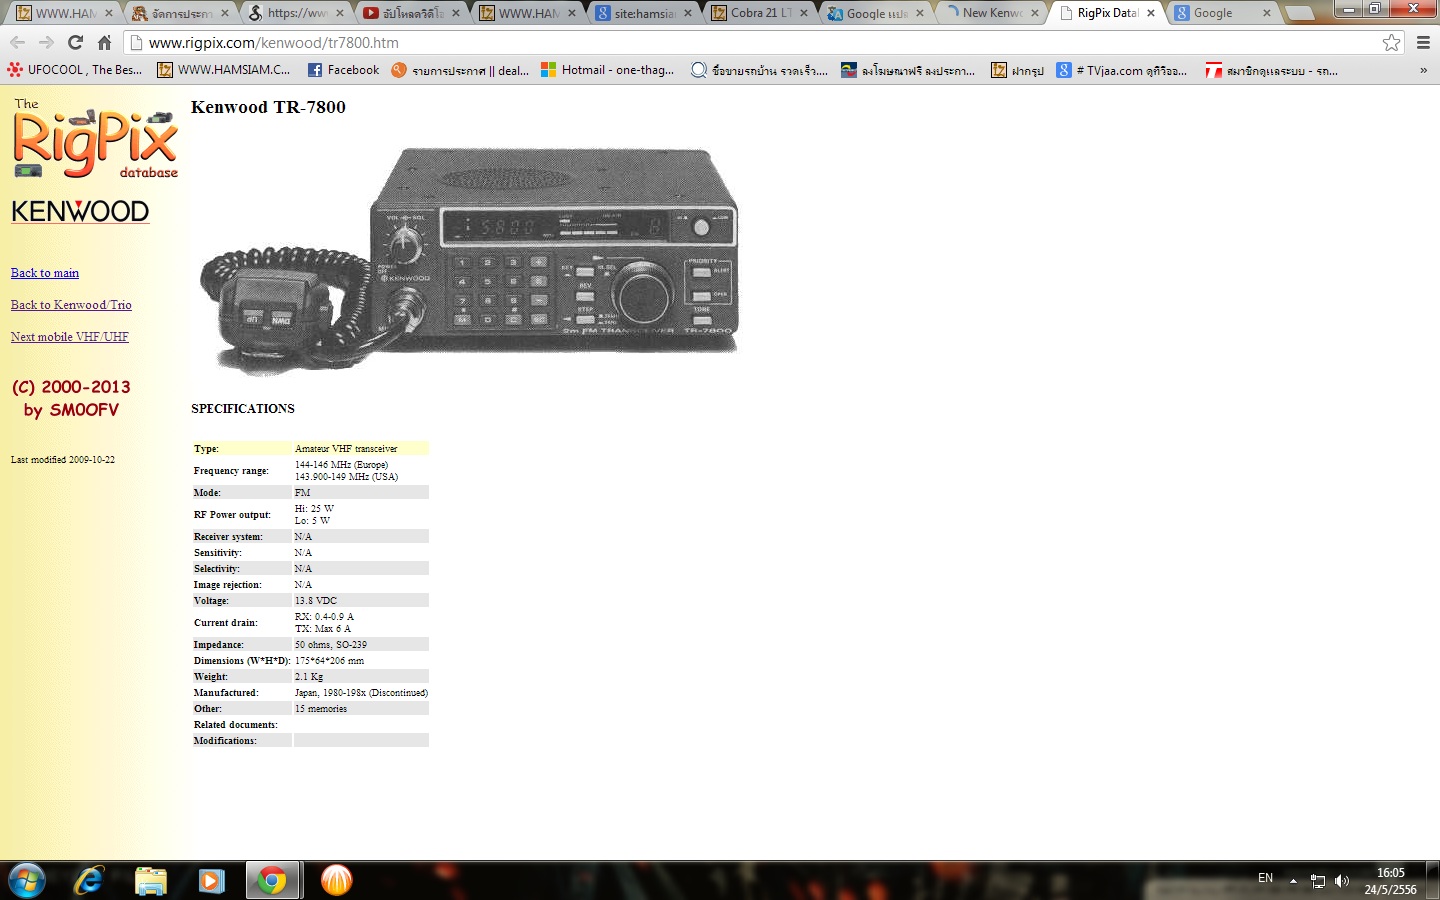
Task: Show hidden system tray icons
Action: (1293, 881)
